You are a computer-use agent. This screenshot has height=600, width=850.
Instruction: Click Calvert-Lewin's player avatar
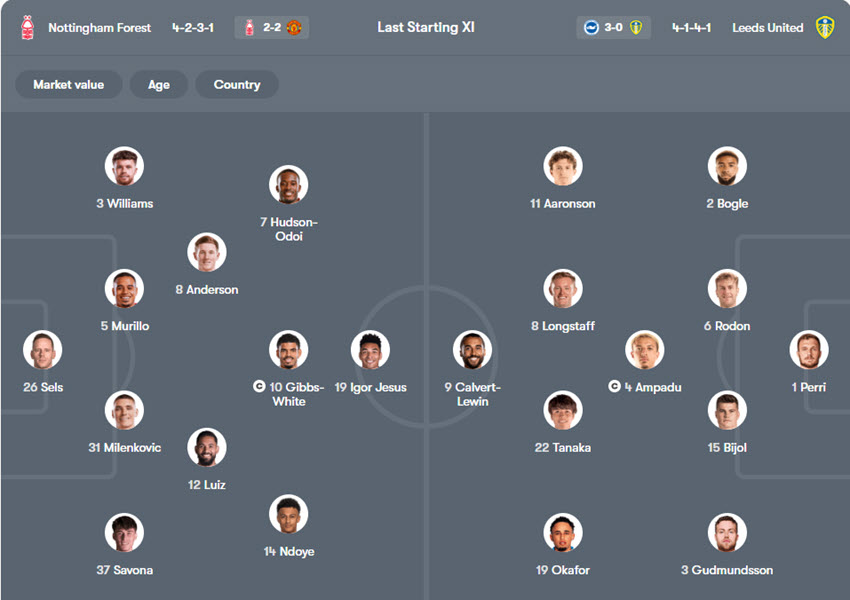[472, 350]
